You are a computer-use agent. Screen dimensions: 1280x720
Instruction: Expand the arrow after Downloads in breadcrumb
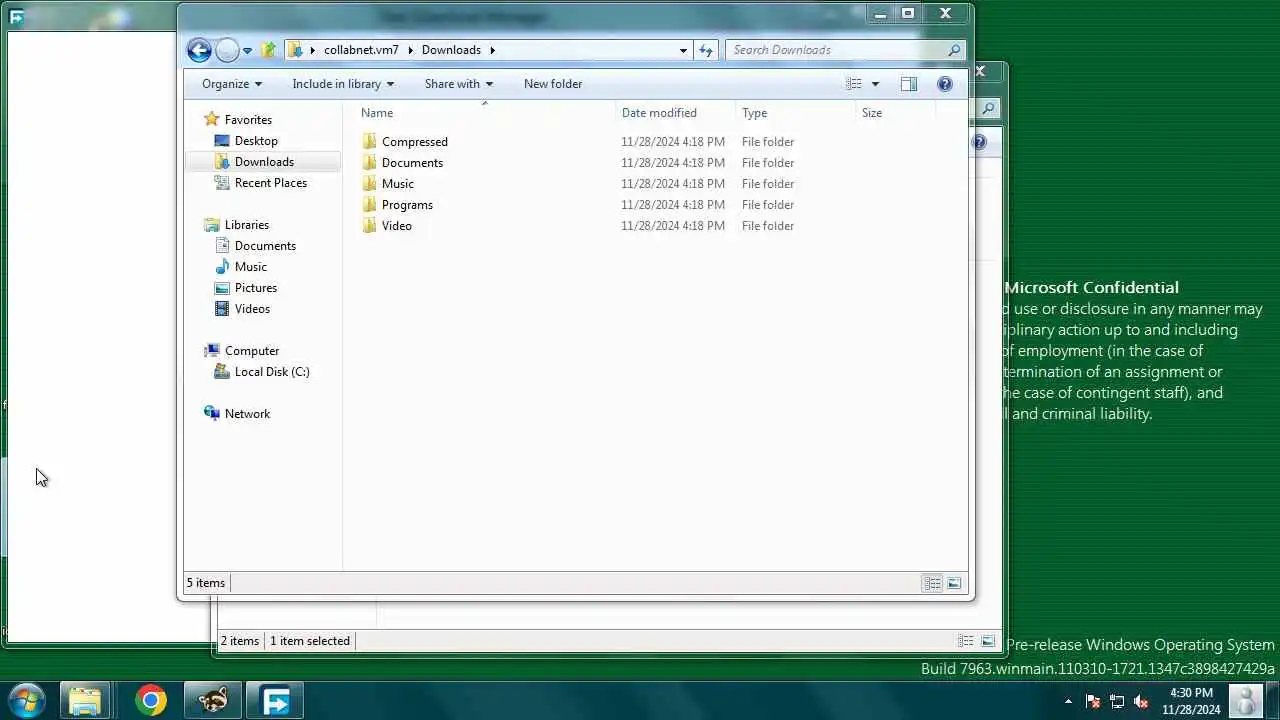click(492, 50)
